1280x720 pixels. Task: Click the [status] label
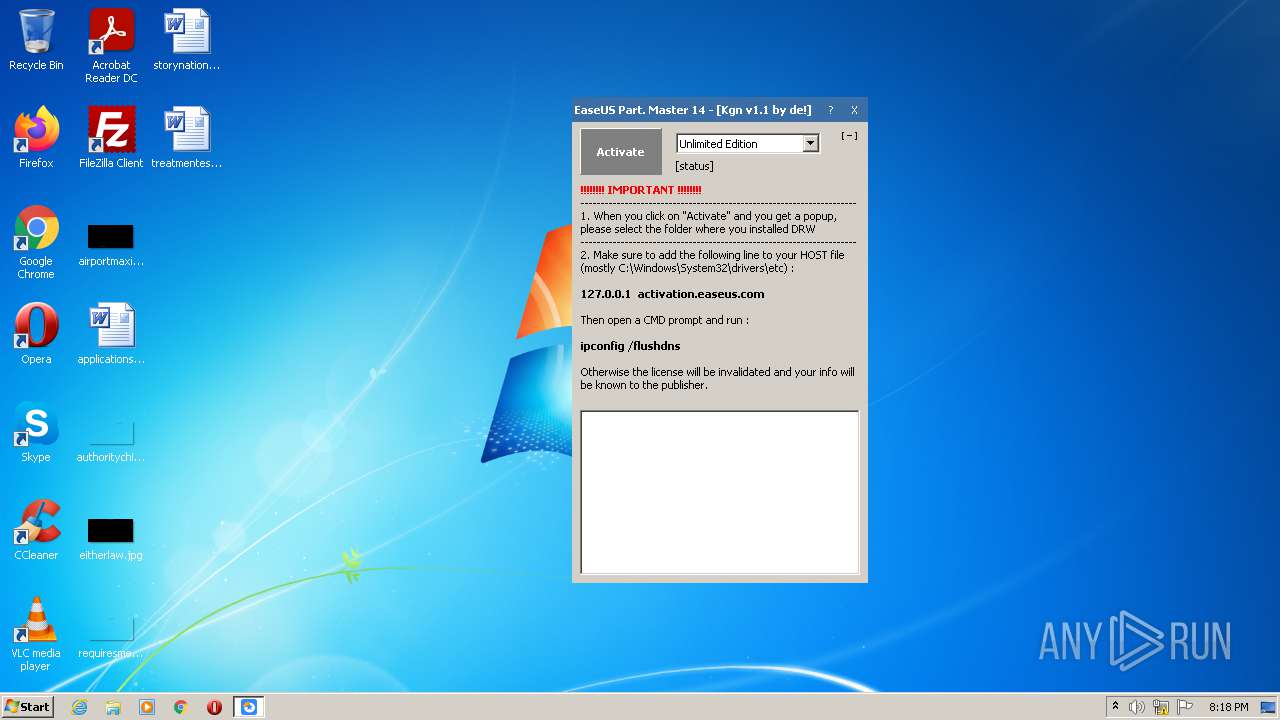point(695,166)
